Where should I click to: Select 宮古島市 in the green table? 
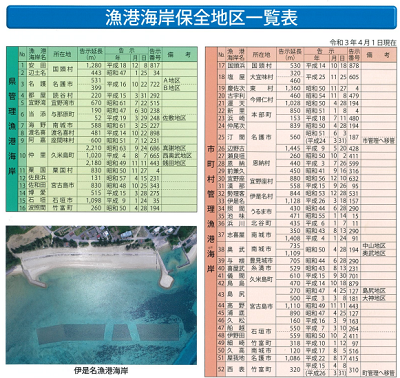62,185
